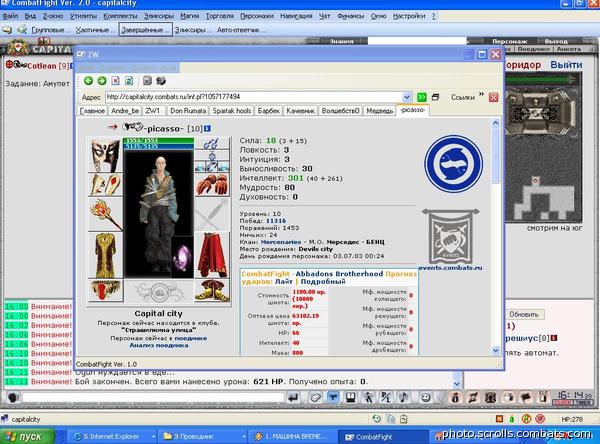Open the Магия menu
This screenshot has height=444, width=600.
click(x=189, y=16)
